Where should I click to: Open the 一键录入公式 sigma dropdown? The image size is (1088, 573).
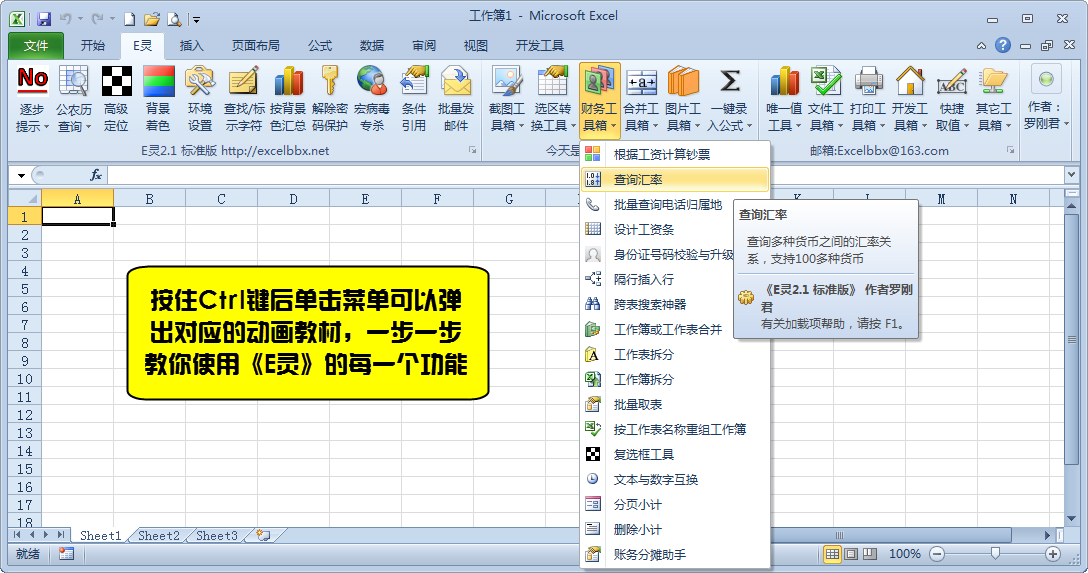[729, 99]
